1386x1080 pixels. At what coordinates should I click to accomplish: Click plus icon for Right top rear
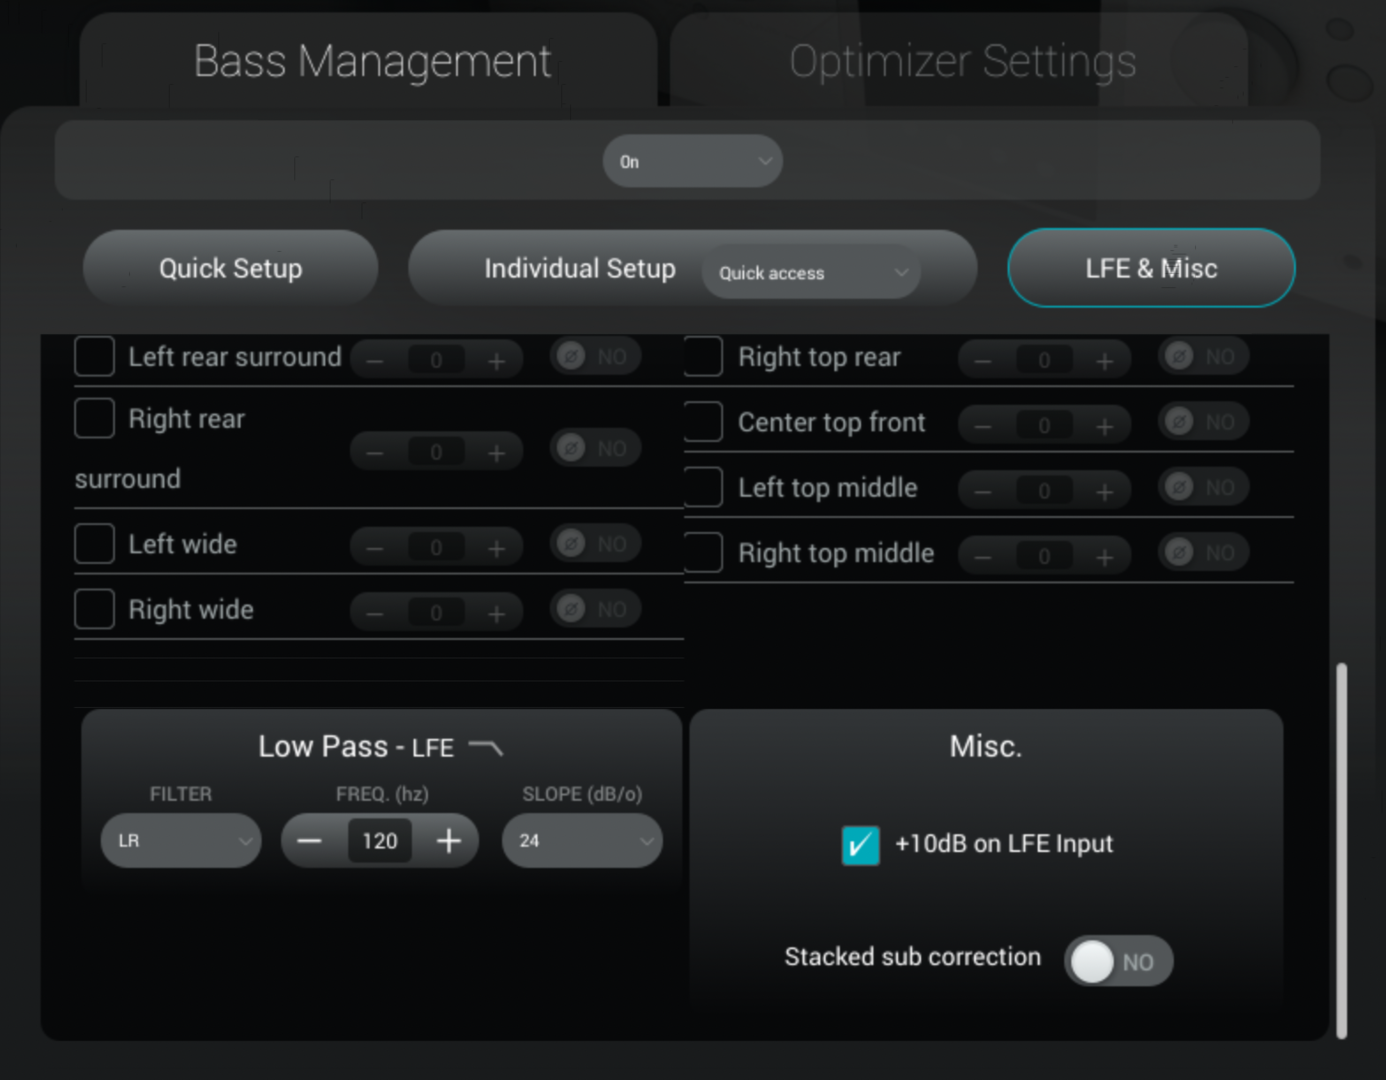tap(1104, 361)
